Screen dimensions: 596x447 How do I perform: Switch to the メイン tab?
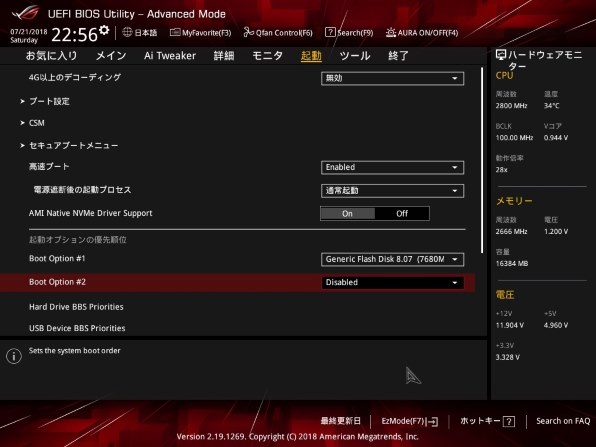click(x=111, y=56)
